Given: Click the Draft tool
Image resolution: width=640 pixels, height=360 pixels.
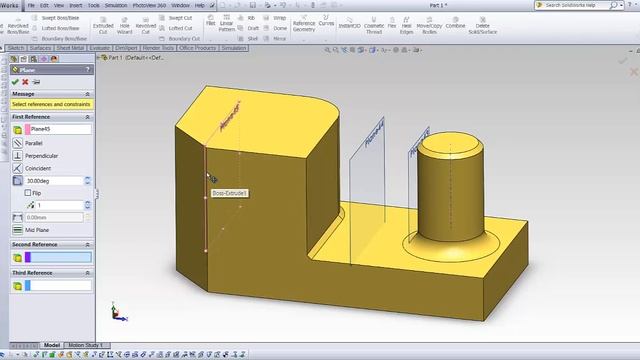Looking at the screenshot, I should (249, 28).
